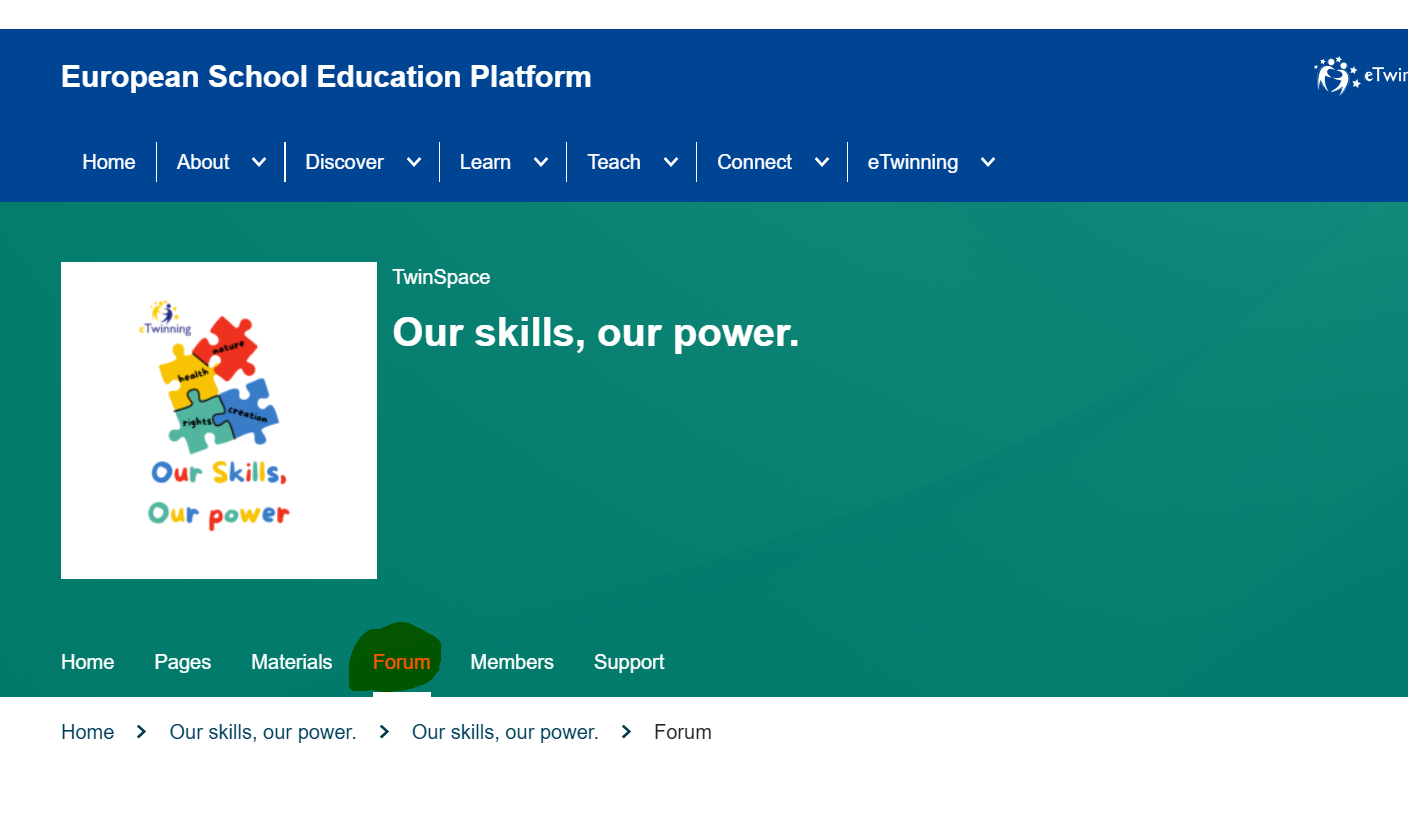Go to Home in main navigation bar

click(109, 162)
